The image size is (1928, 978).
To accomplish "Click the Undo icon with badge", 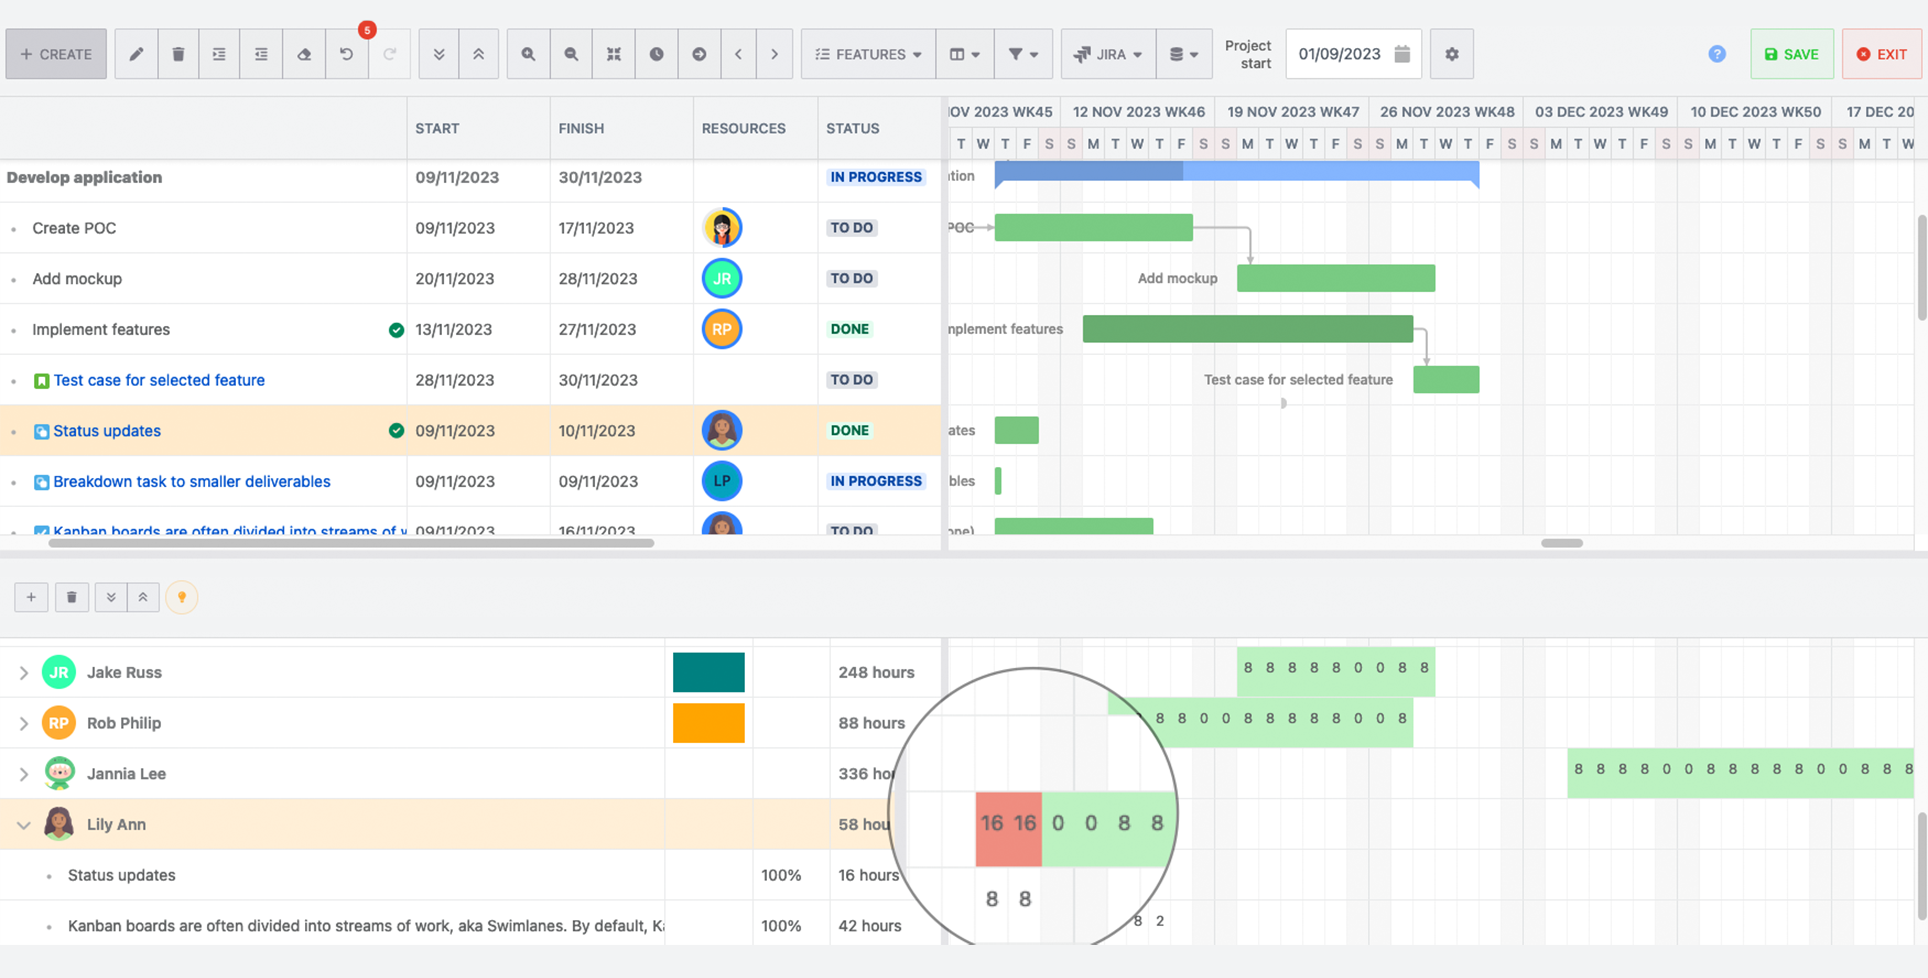I will click(x=347, y=54).
